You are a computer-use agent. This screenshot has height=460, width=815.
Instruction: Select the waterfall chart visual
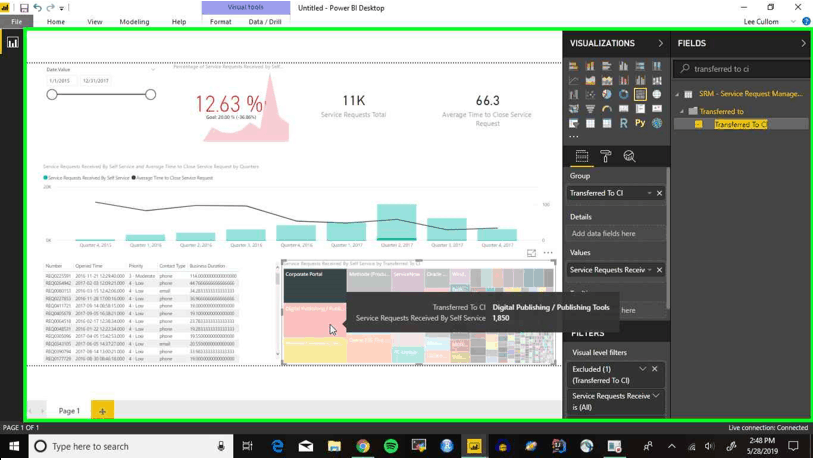pos(573,95)
